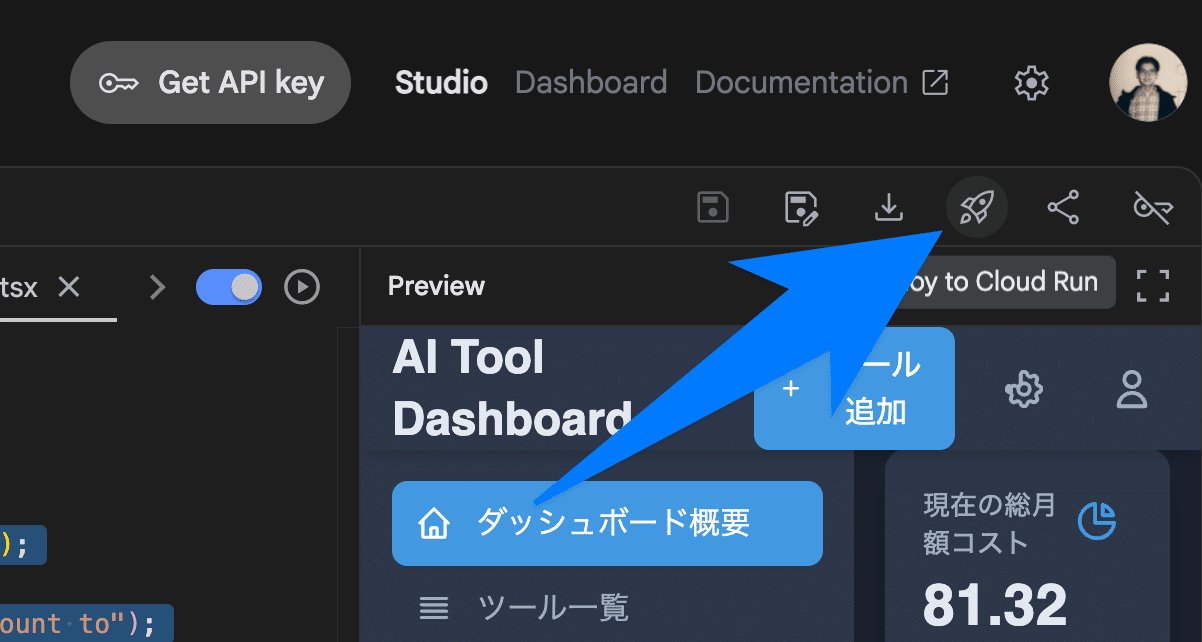
Task: Close the open .tsx file tab
Action: pyautogui.click(x=68, y=288)
